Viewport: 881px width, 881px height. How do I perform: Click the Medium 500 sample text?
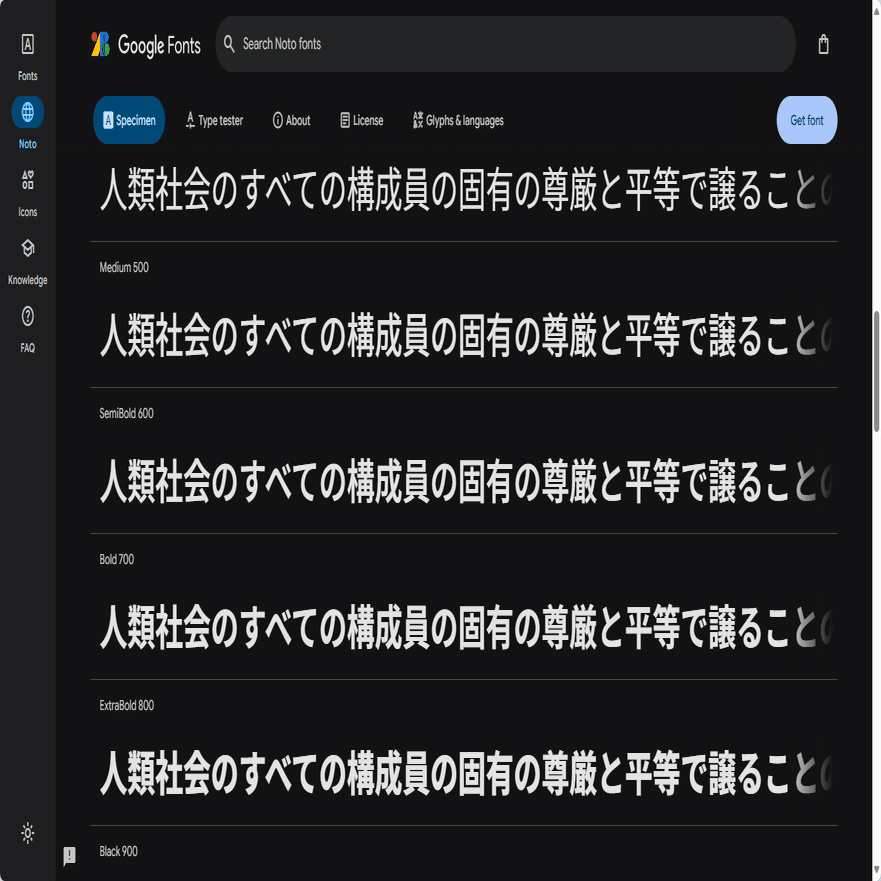(x=465, y=335)
